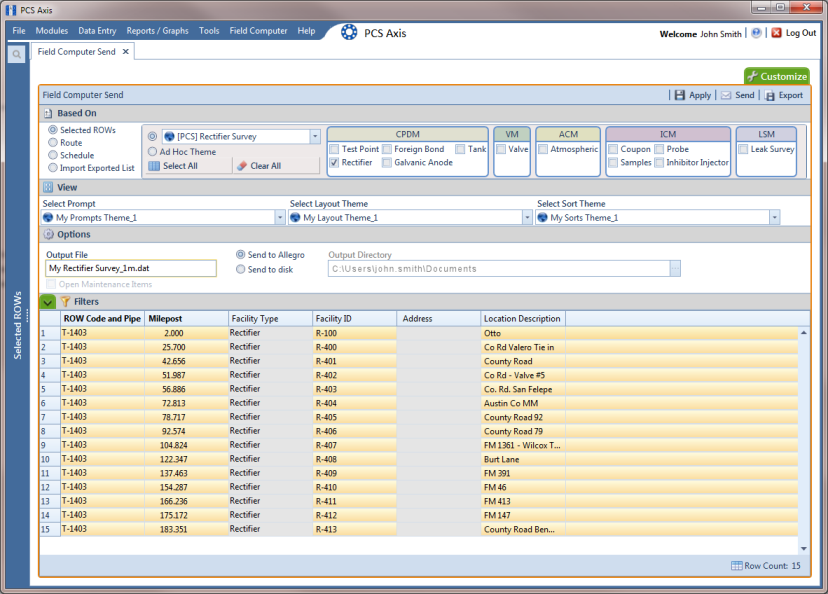Enable the Galvanic Anode checkbox
Image resolution: width=828 pixels, height=594 pixels.
point(387,163)
